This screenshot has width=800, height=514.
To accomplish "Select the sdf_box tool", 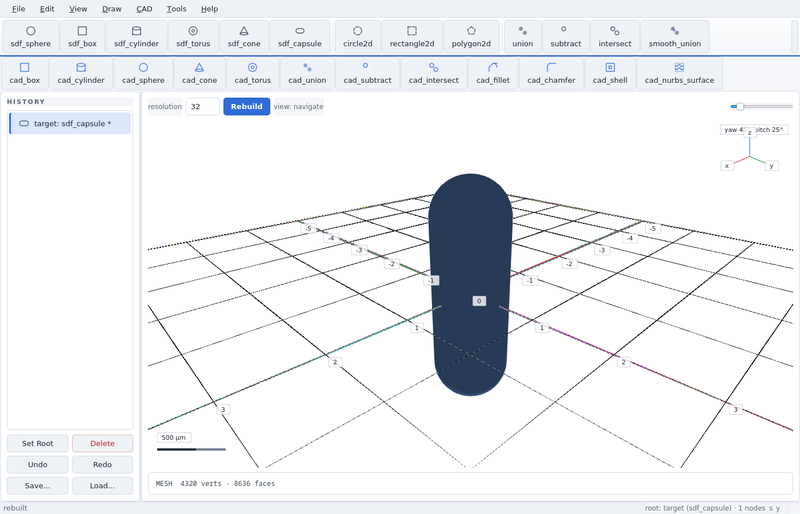I will click(82, 37).
